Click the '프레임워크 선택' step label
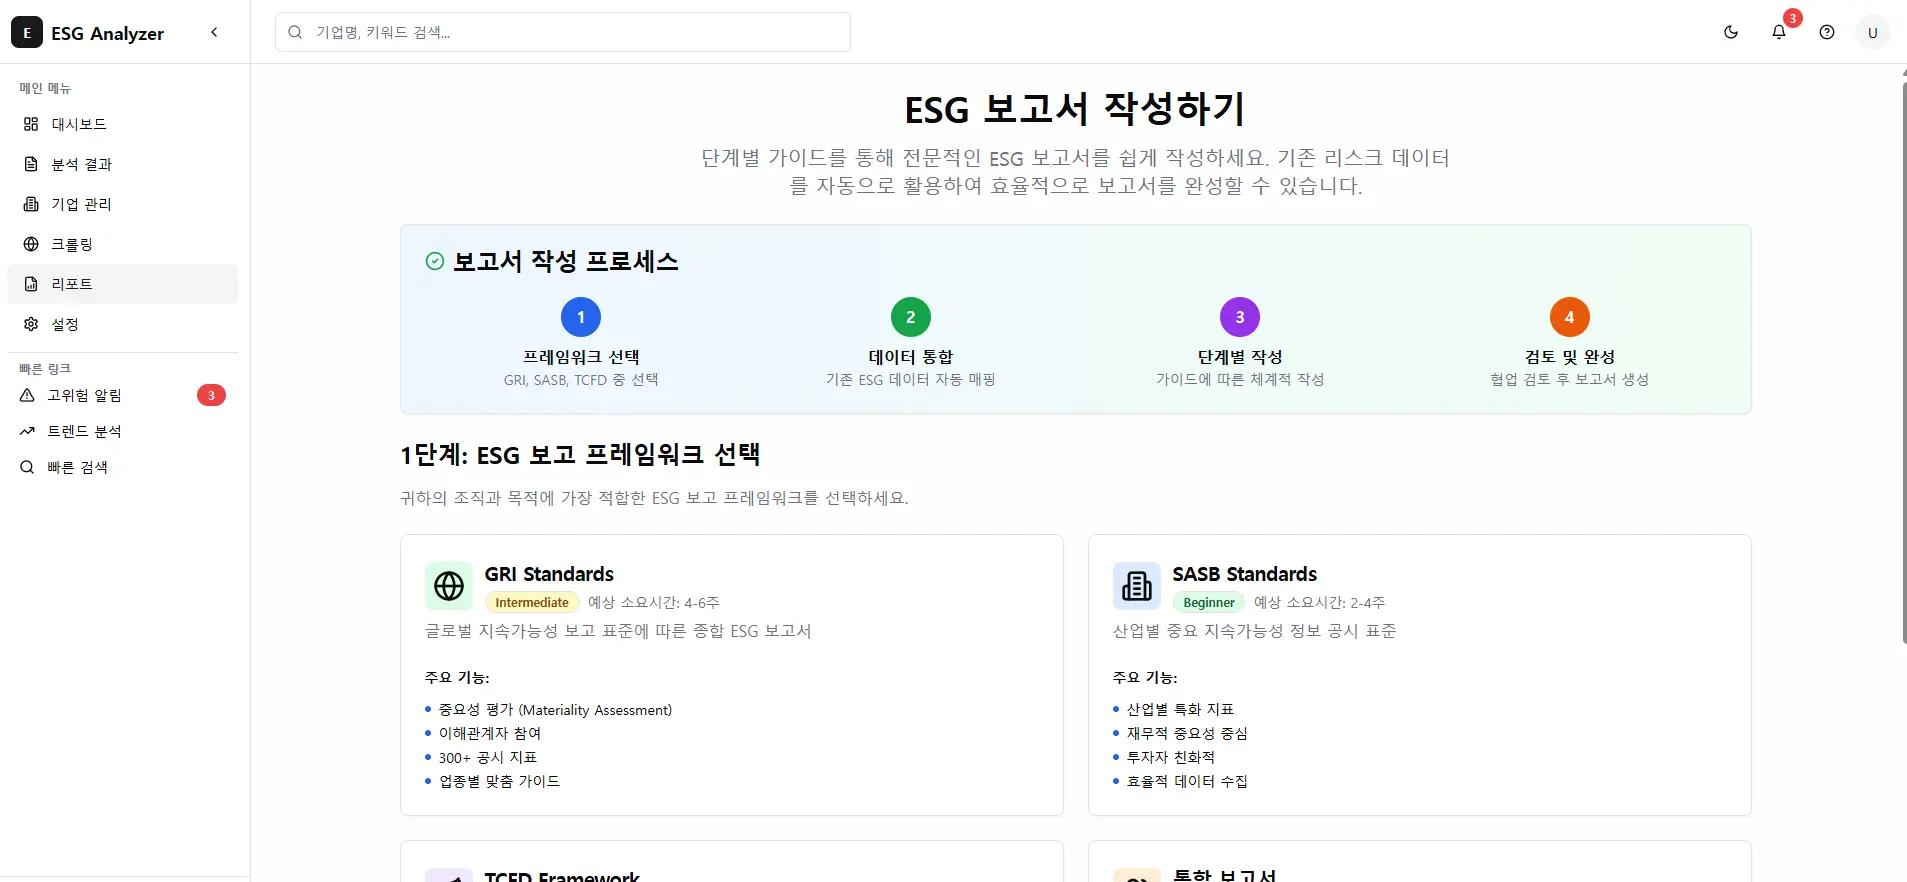The height and width of the screenshot is (882, 1907). [581, 357]
